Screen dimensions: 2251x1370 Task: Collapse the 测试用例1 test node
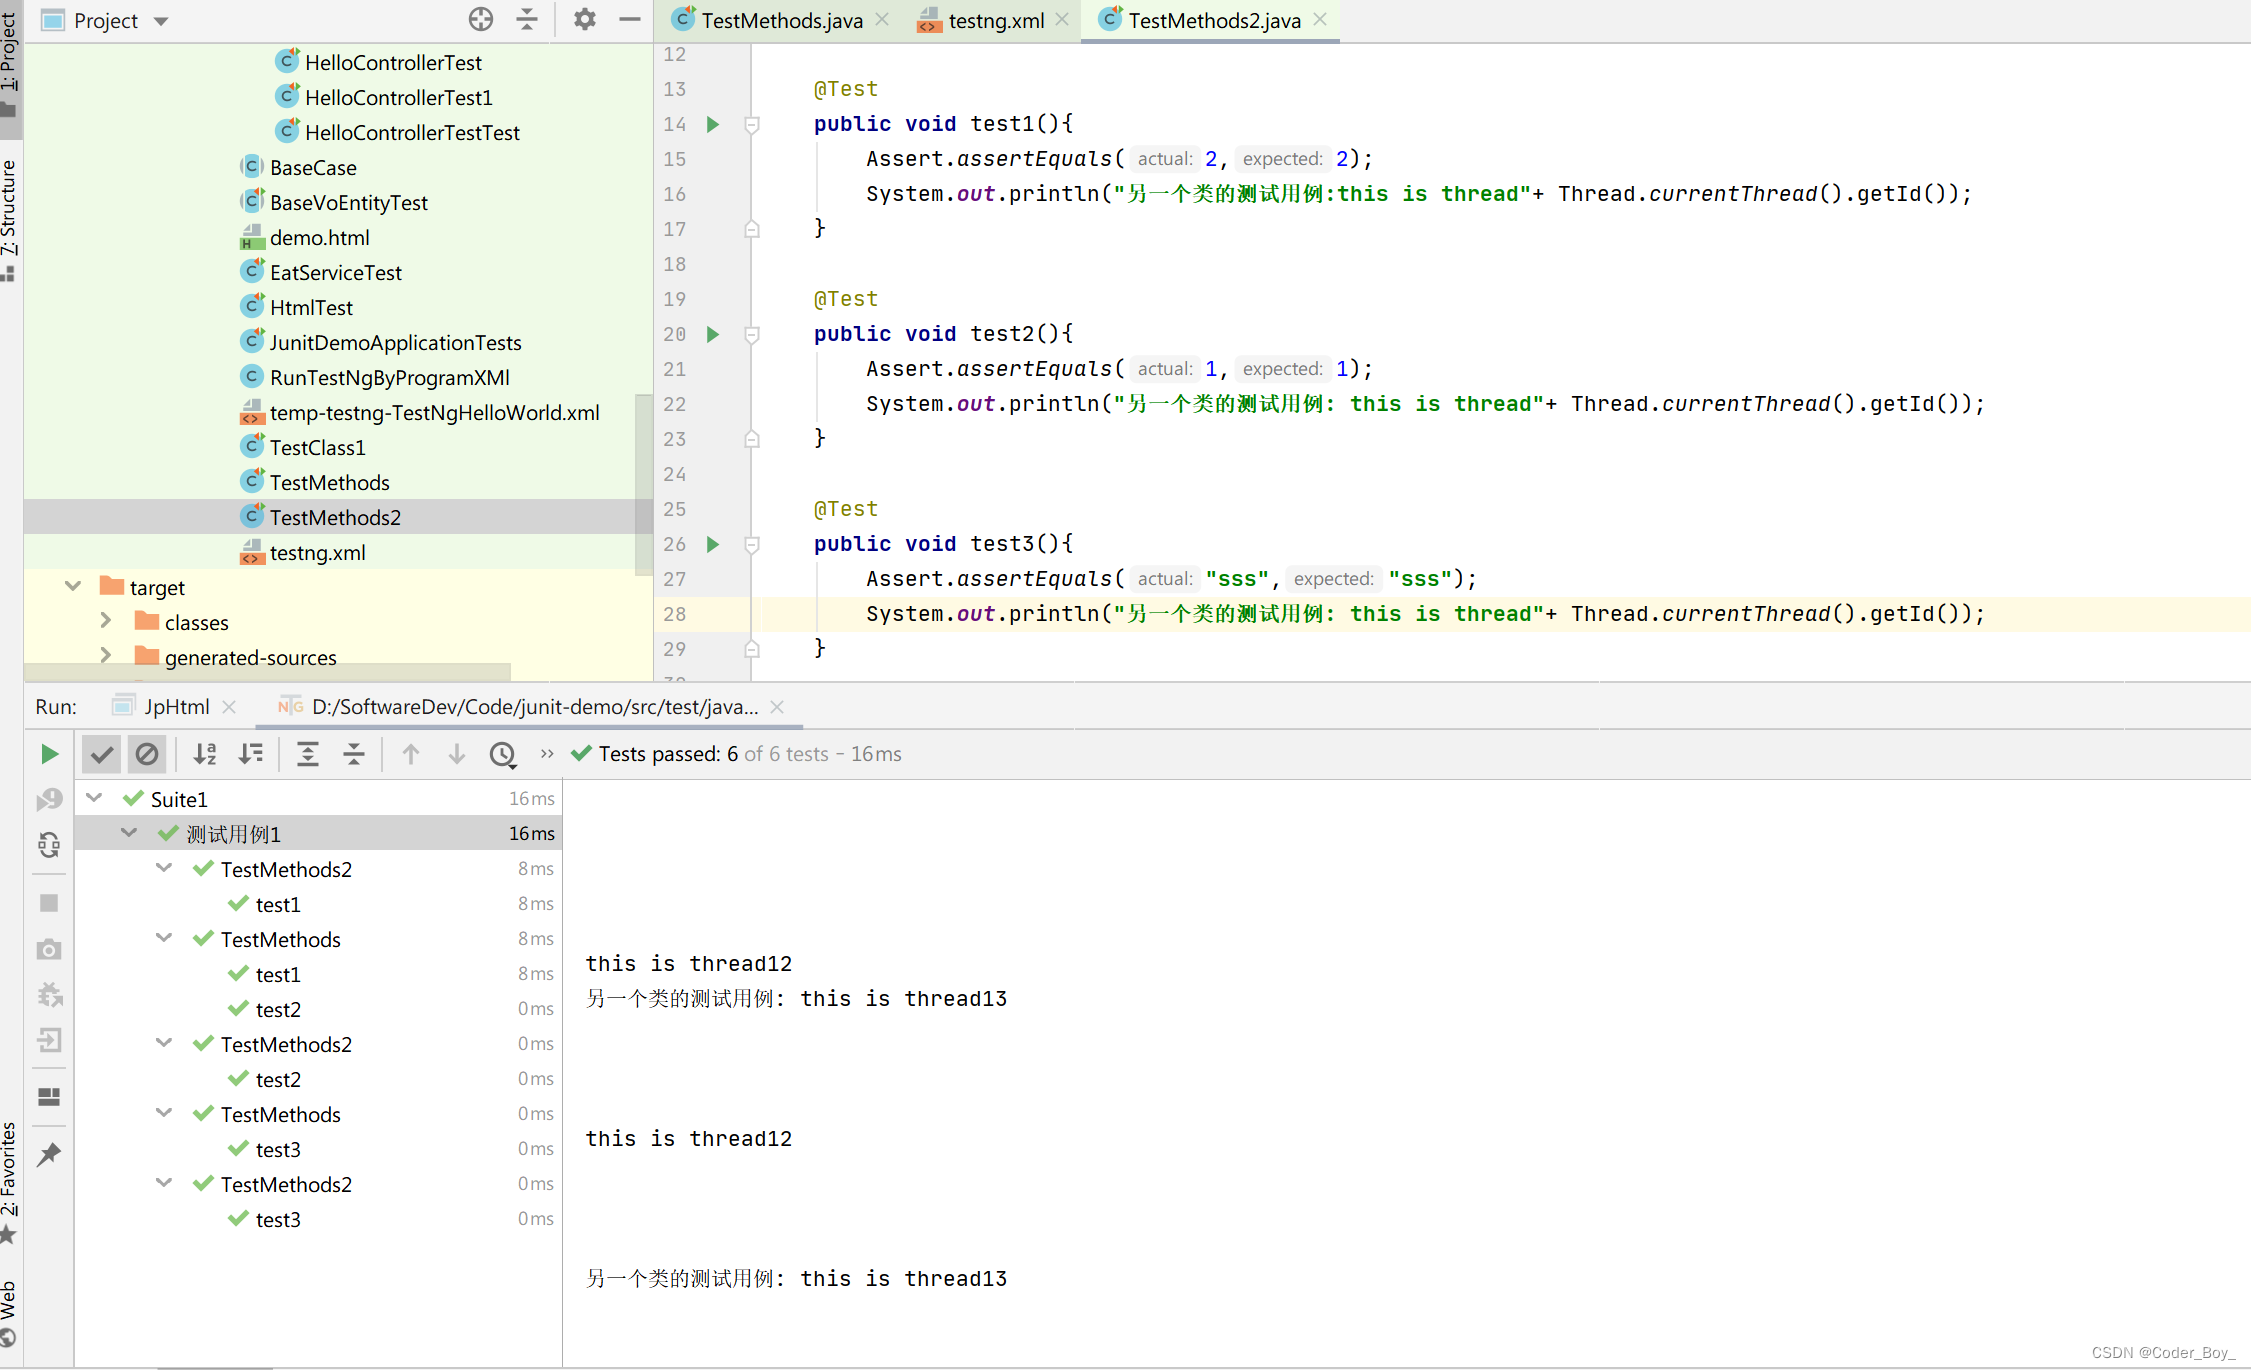pyautogui.click(x=130, y=833)
